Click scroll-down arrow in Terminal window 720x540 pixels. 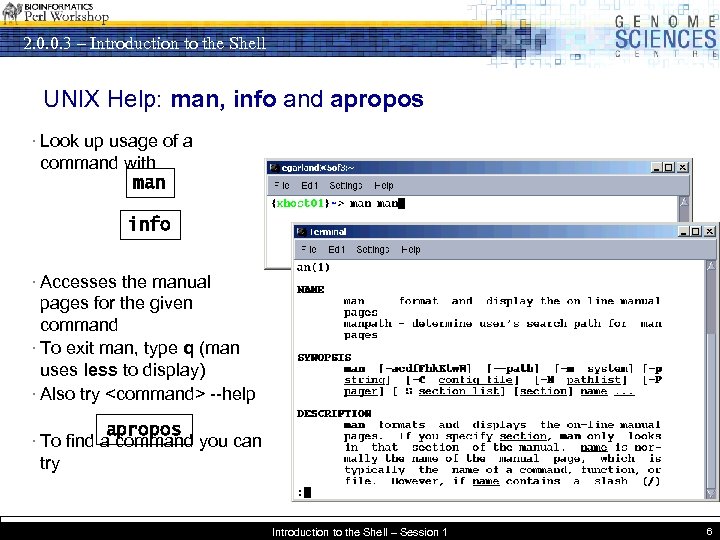(711, 494)
